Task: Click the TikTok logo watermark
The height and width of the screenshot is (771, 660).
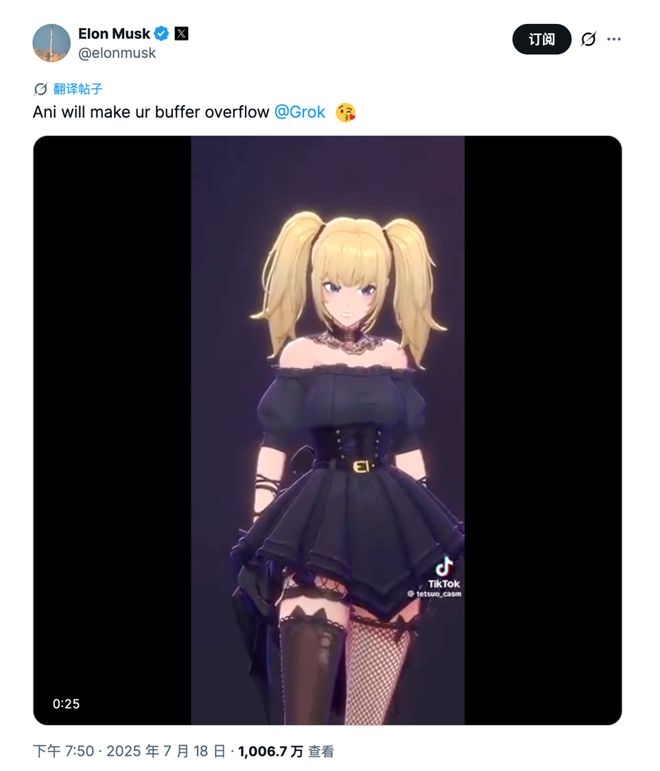Action: click(444, 572)
